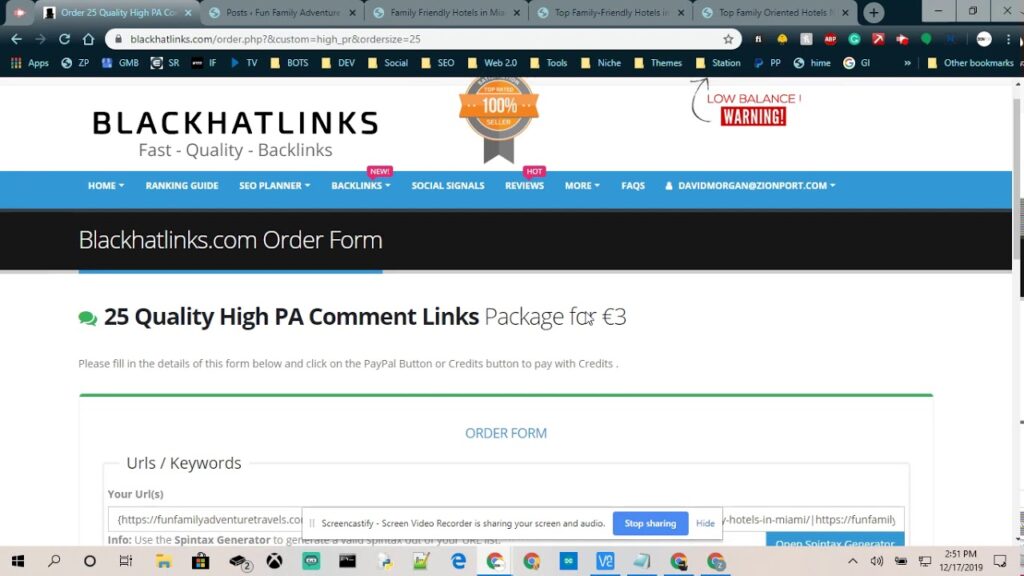1024x576 pixels.
Task: Open the Station bookmark folder
Action: click(718, 63)
